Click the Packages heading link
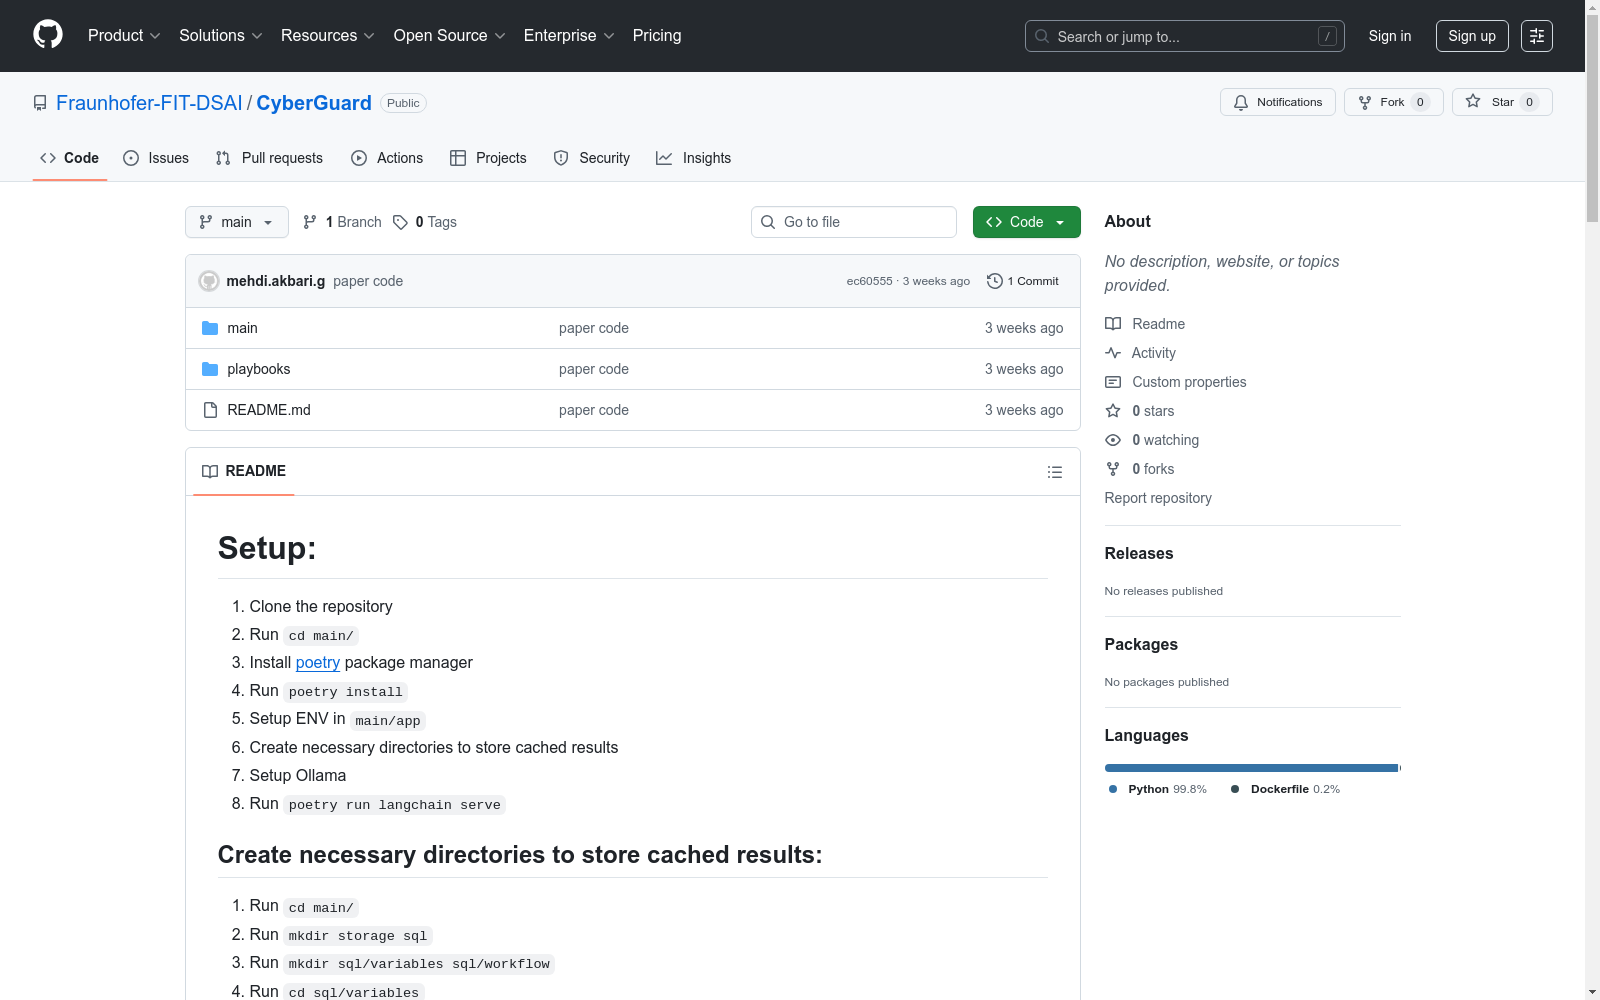This screenshot has height=1000, width=1600. click(x=1141, y=645)
